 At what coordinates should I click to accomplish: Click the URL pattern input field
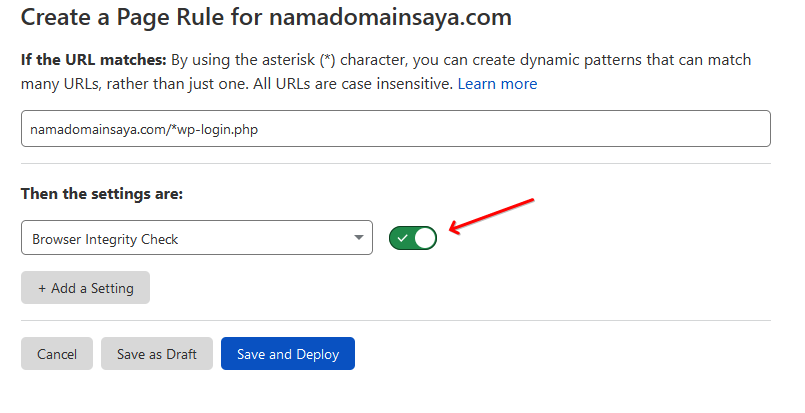pos(395,129)
